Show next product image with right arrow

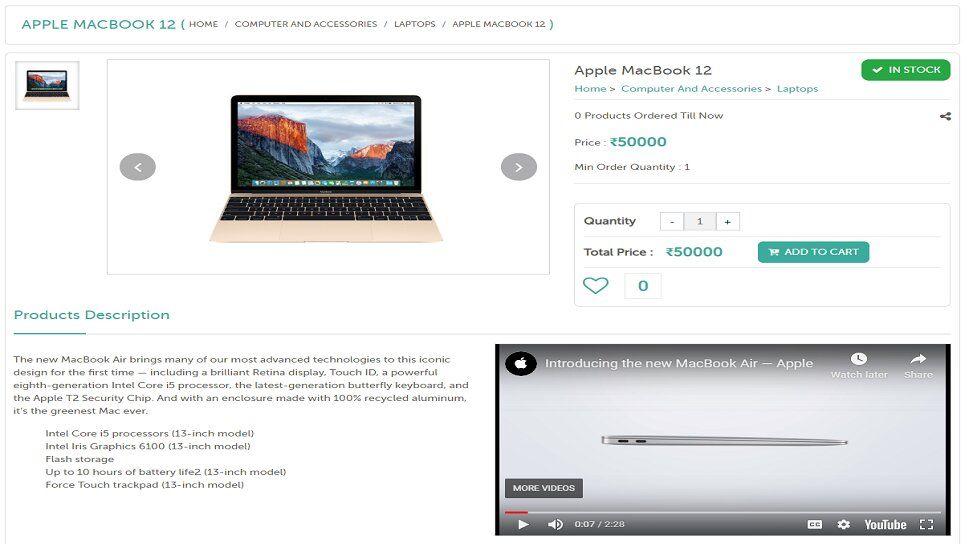pyautogui.click(x=519, y=167)
